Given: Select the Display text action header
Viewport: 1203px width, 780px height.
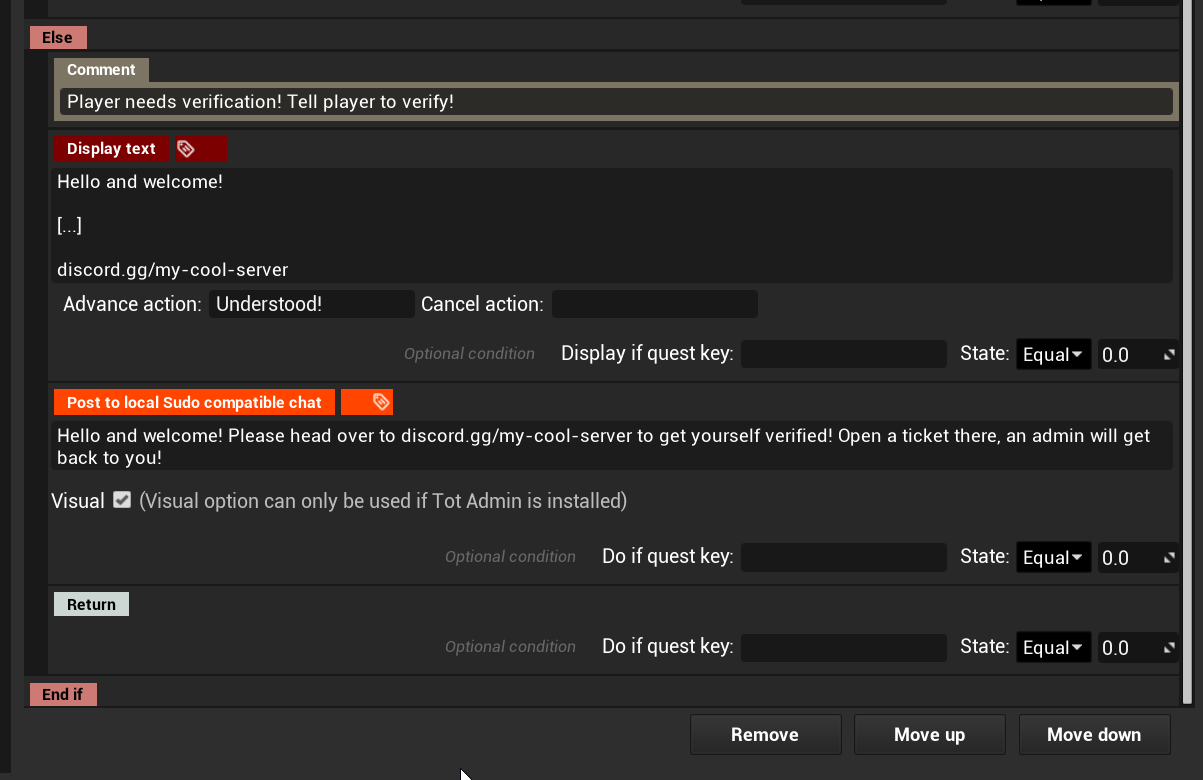Looking at the screenshot, I should click(x=111, y=149).
